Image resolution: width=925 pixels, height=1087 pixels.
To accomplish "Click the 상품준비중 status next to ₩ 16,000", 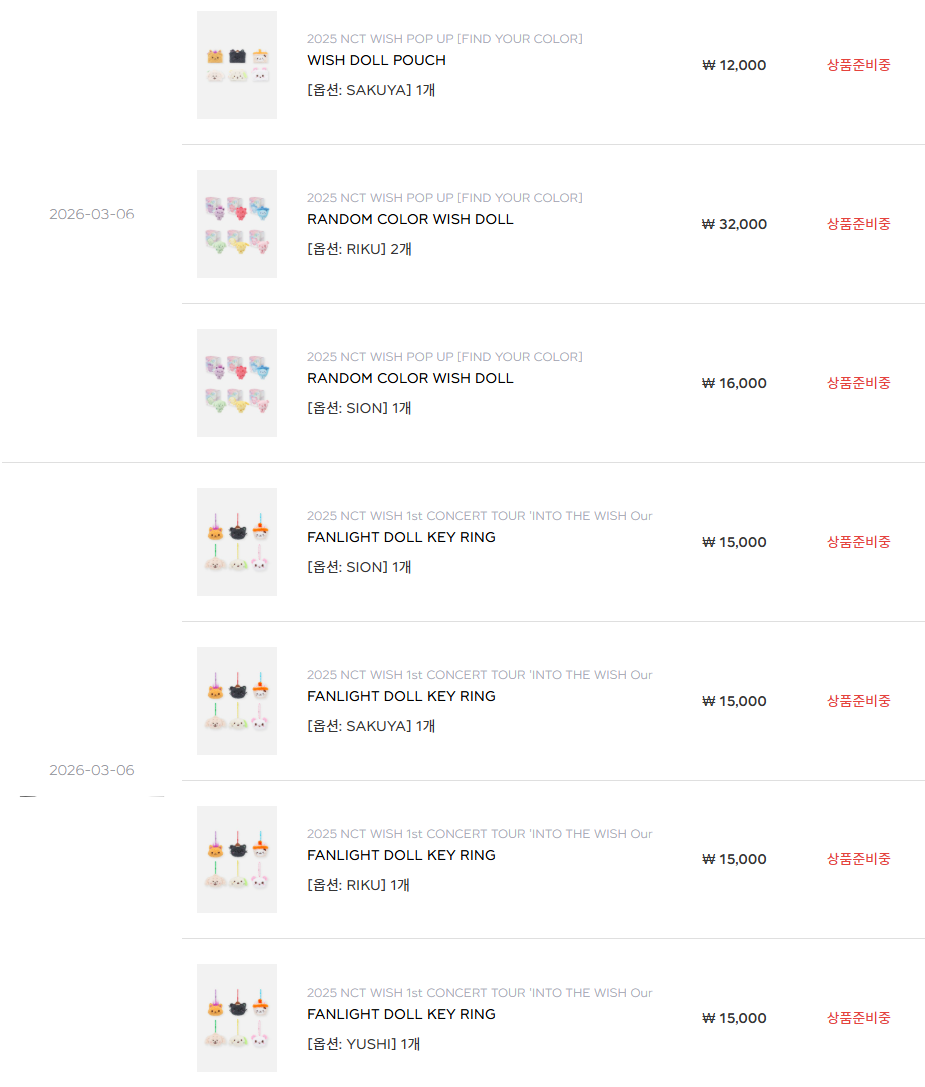I will click(x=858, y=383).
